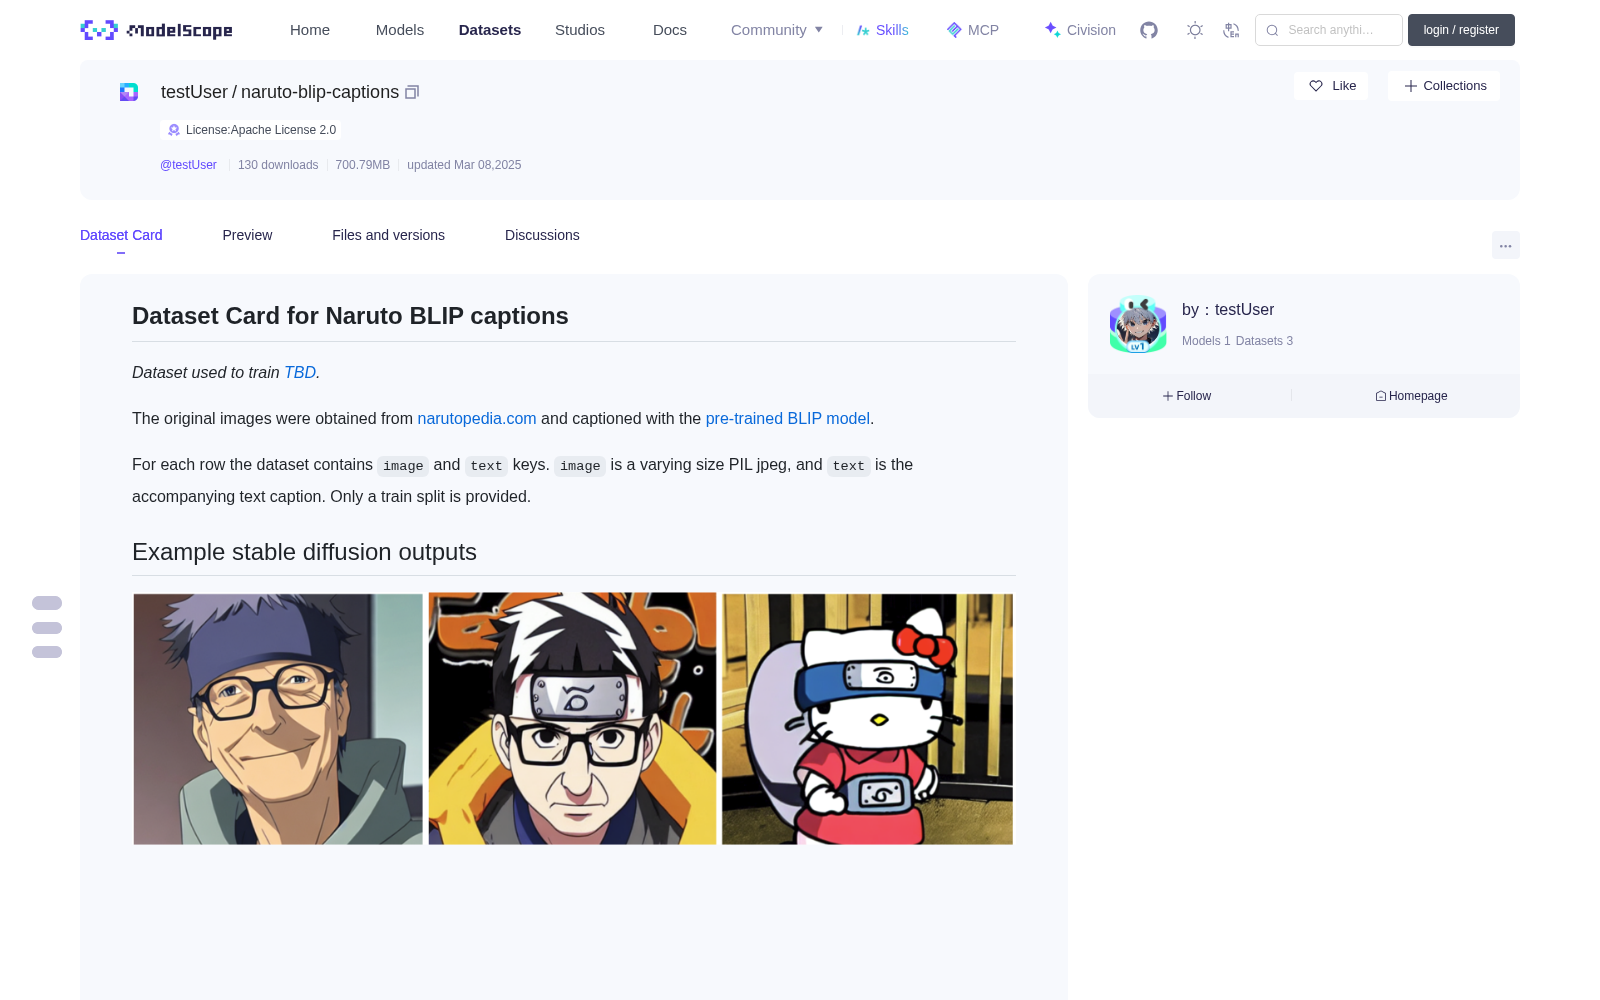
Task: Click 'Dataset Card for Naruto BLIP captions' heading
Action: [x=350, y=316]
